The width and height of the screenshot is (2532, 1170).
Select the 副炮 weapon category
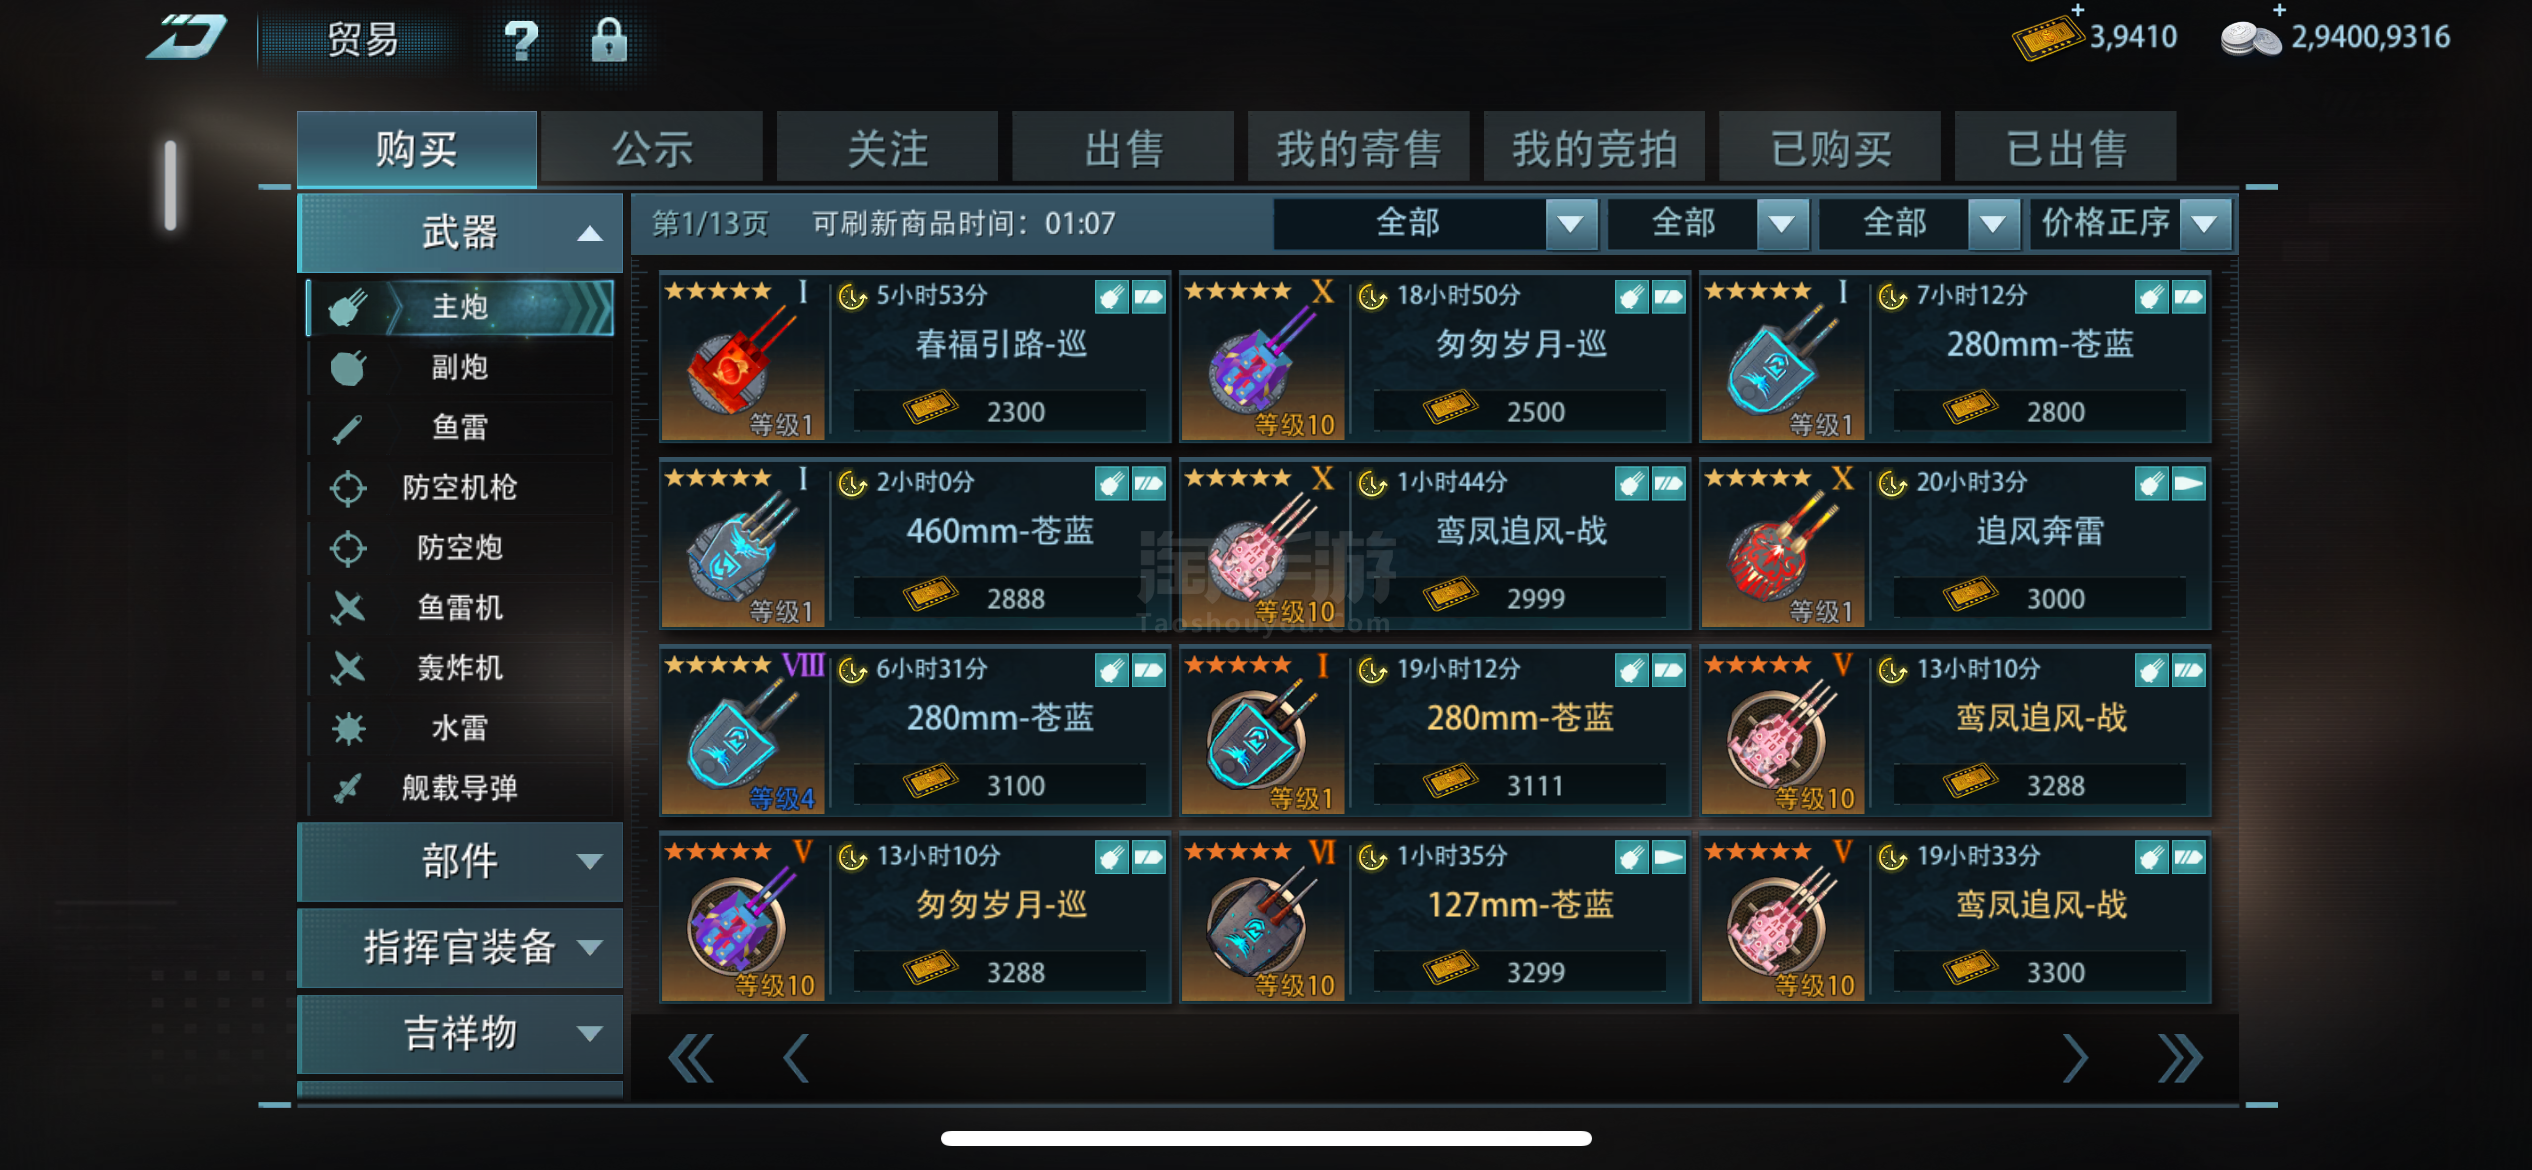(x=460, y=368)
